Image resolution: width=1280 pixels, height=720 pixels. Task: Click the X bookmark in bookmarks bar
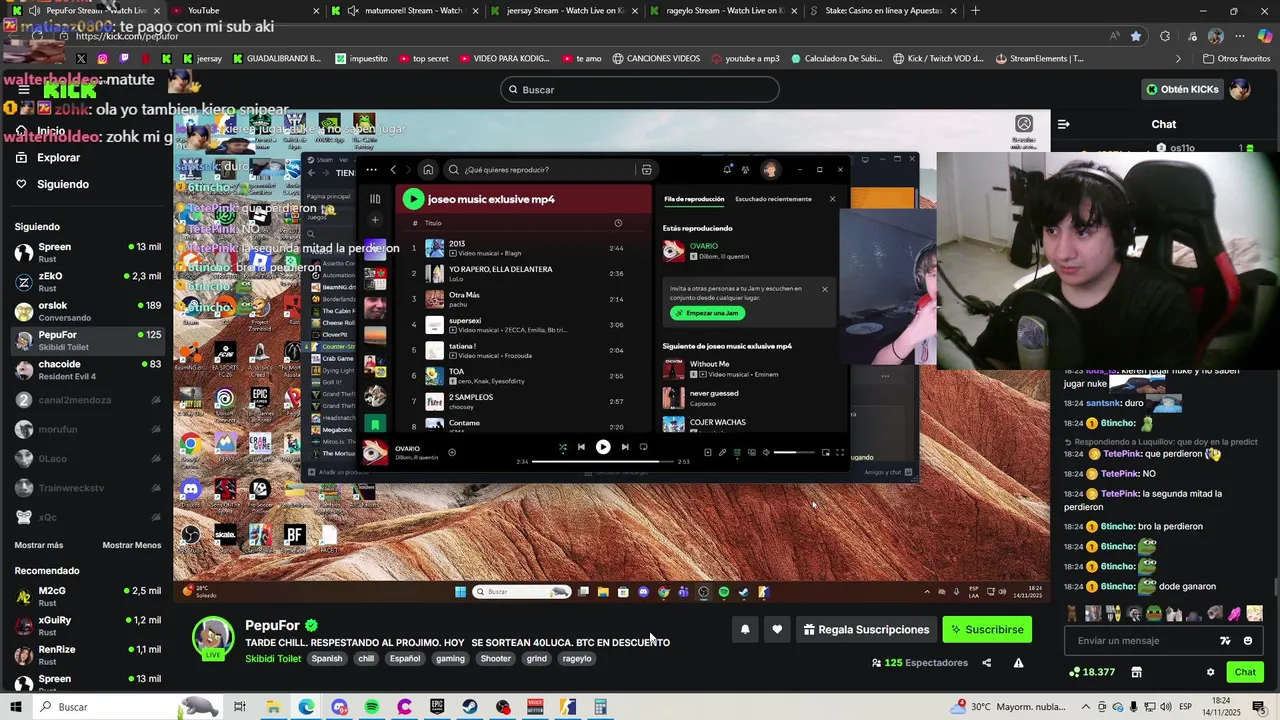pos(81,58)
